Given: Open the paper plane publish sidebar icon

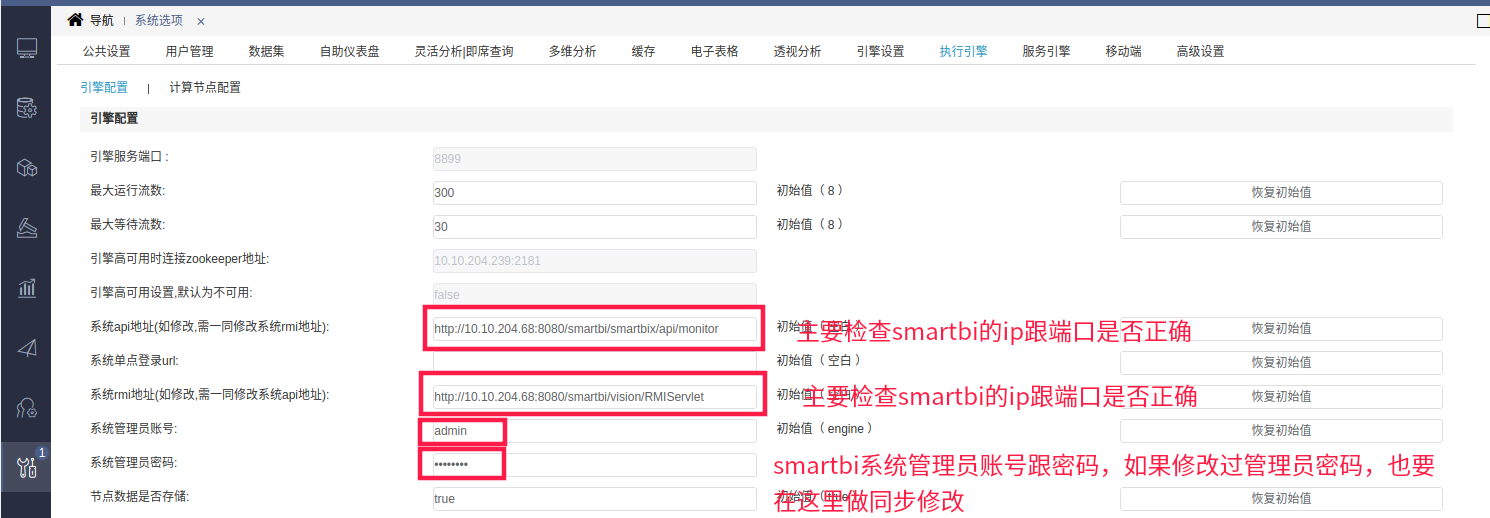Looking at the screenshot, I should click(x=27, y=348).
